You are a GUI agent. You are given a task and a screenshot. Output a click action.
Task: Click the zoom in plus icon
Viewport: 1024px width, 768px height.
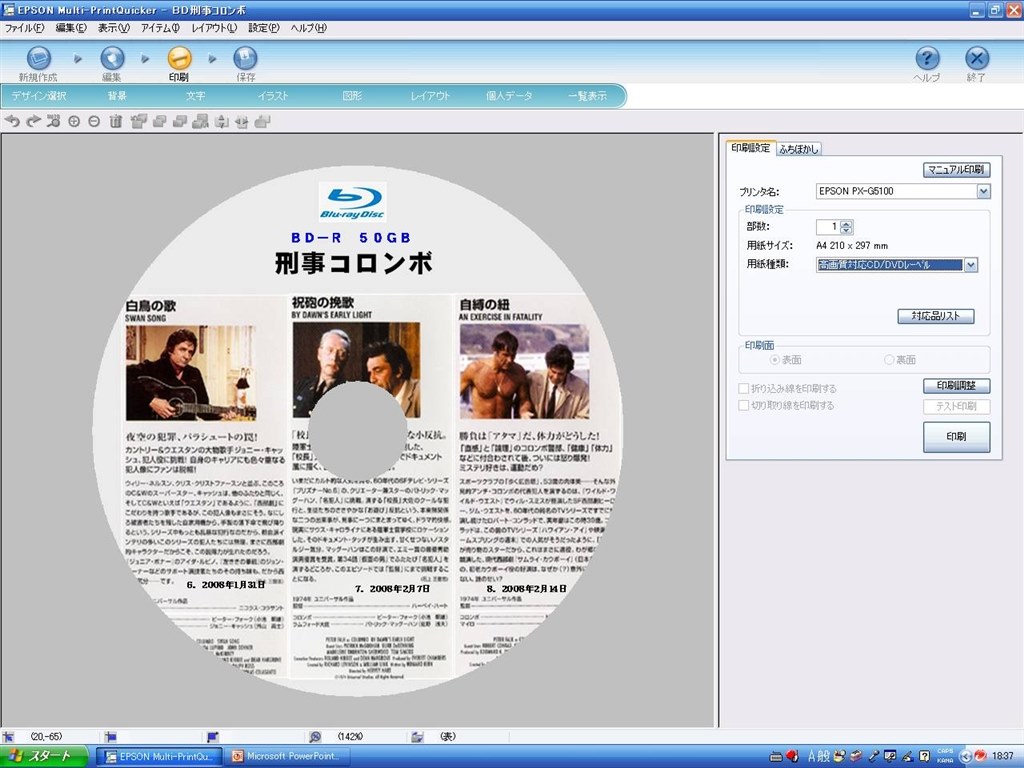click(x=74, y=121)
